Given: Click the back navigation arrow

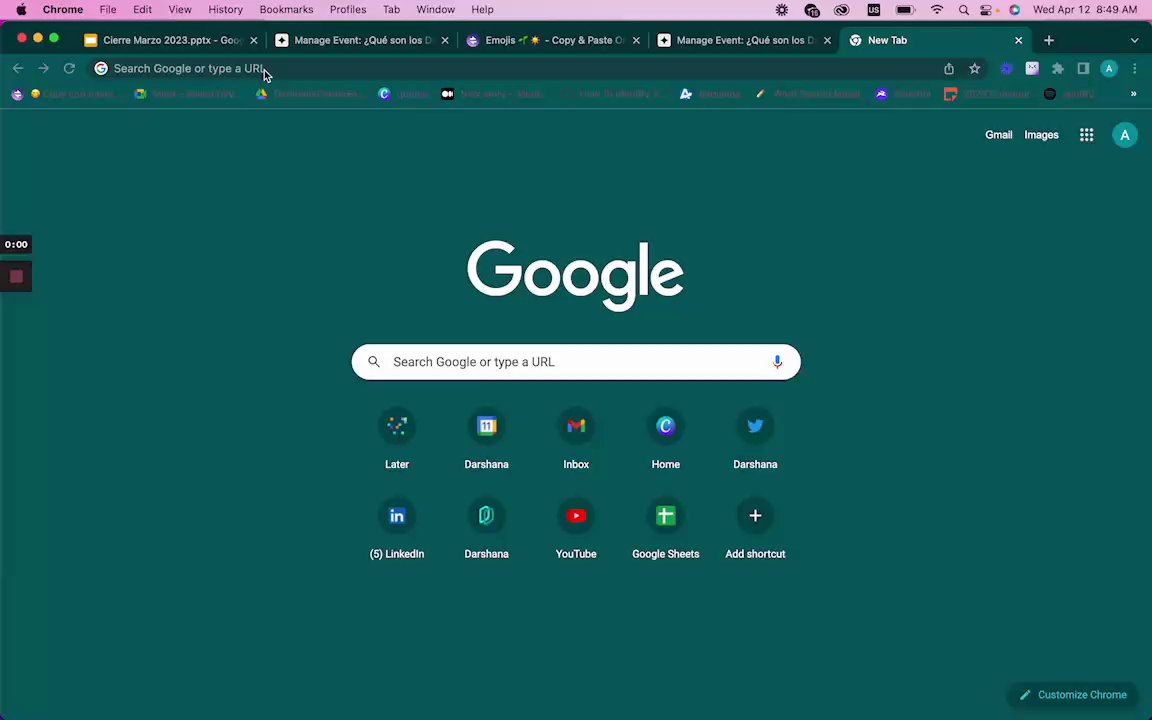Looking at the screenshot, I should [18, 68].
